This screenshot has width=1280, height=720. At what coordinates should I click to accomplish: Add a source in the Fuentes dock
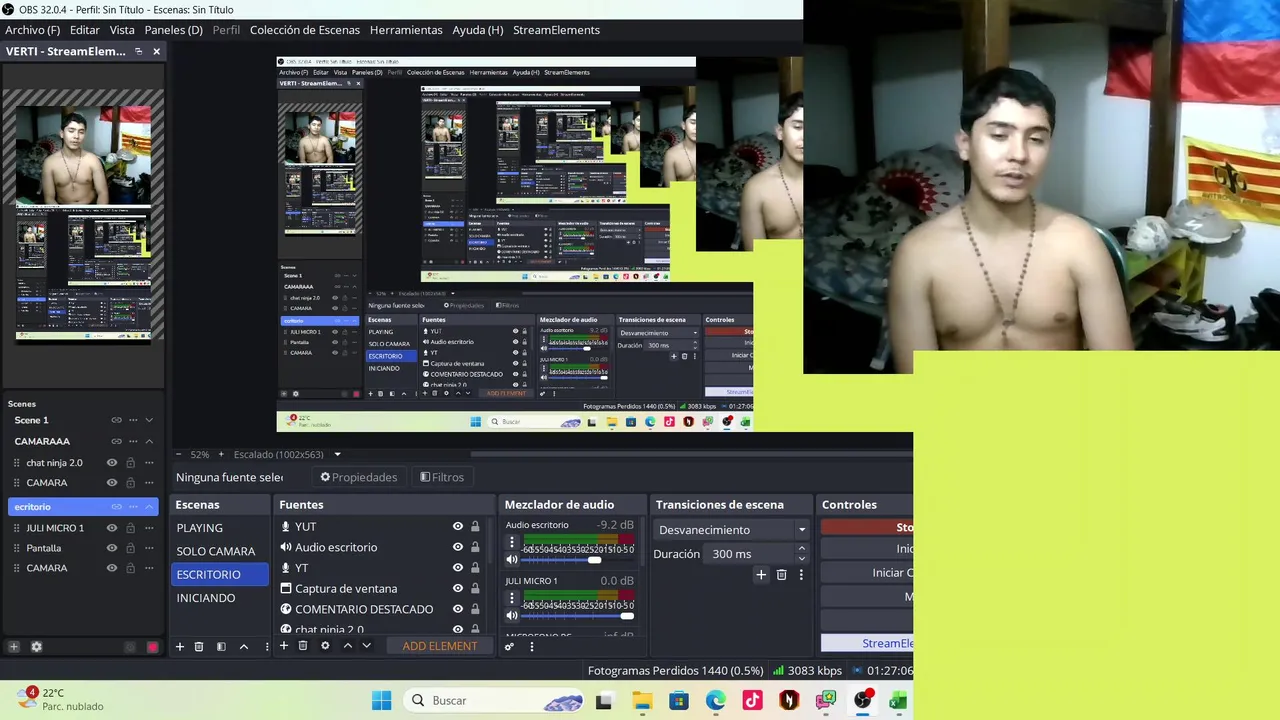pyautogui.click(x=284, y=646)
